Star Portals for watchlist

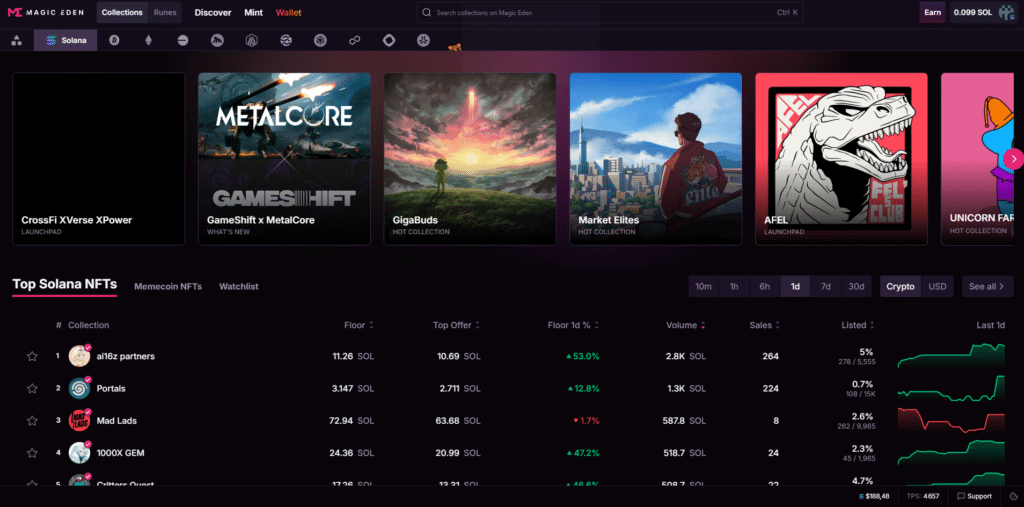(x=32, y=388)
